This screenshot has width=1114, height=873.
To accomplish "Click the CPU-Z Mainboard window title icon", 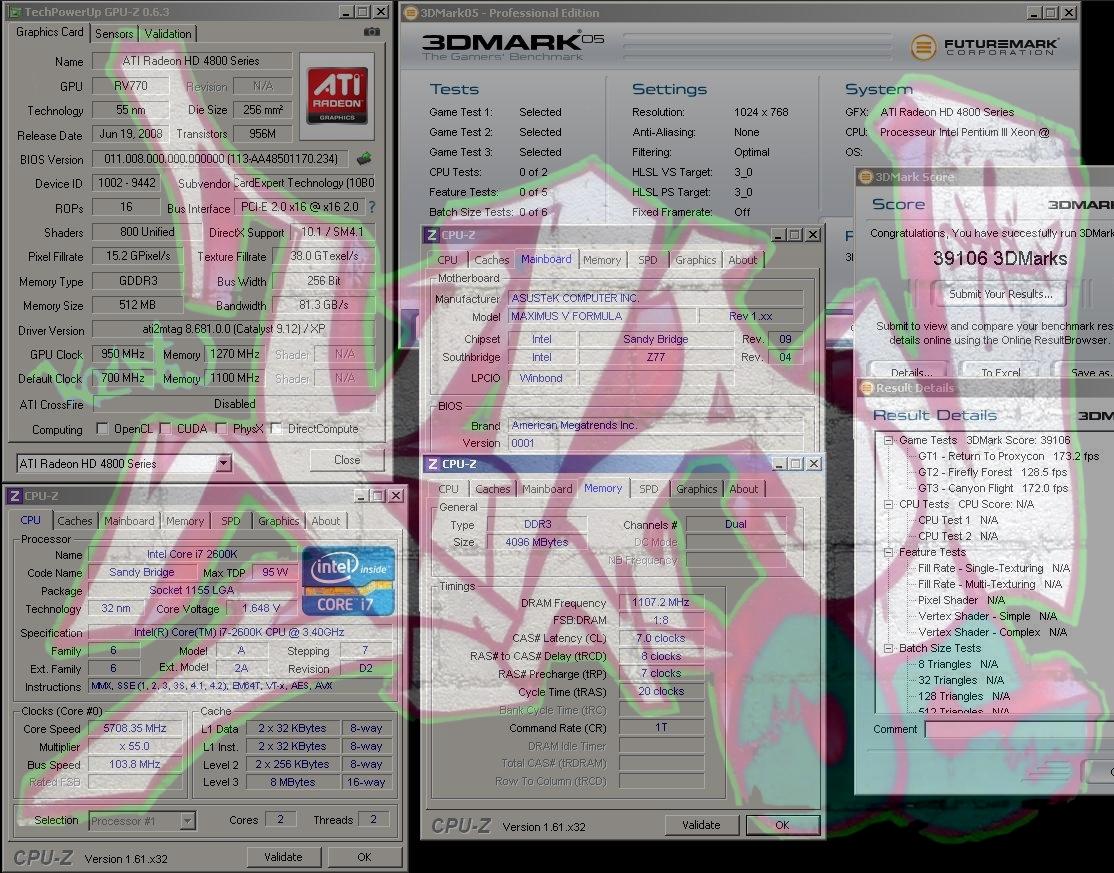I will click(431, 235).
